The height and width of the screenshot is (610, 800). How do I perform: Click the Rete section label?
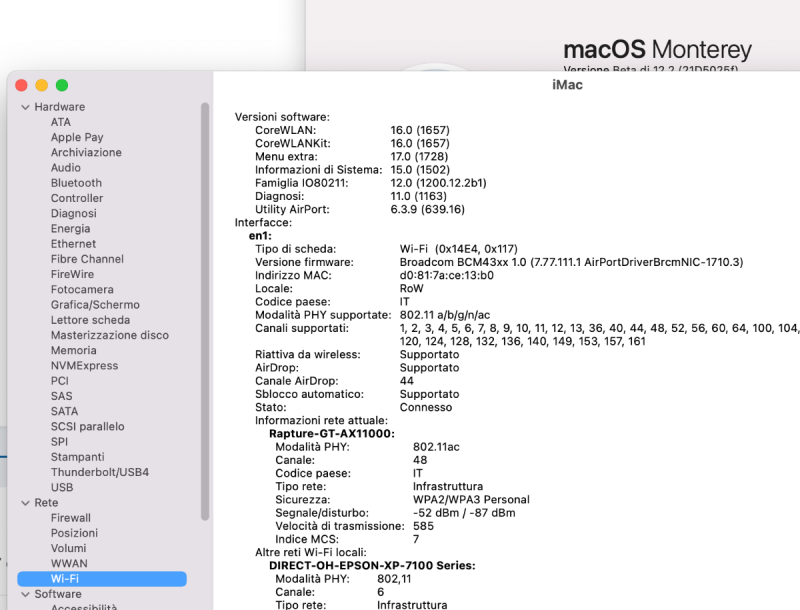pos(46,503)
